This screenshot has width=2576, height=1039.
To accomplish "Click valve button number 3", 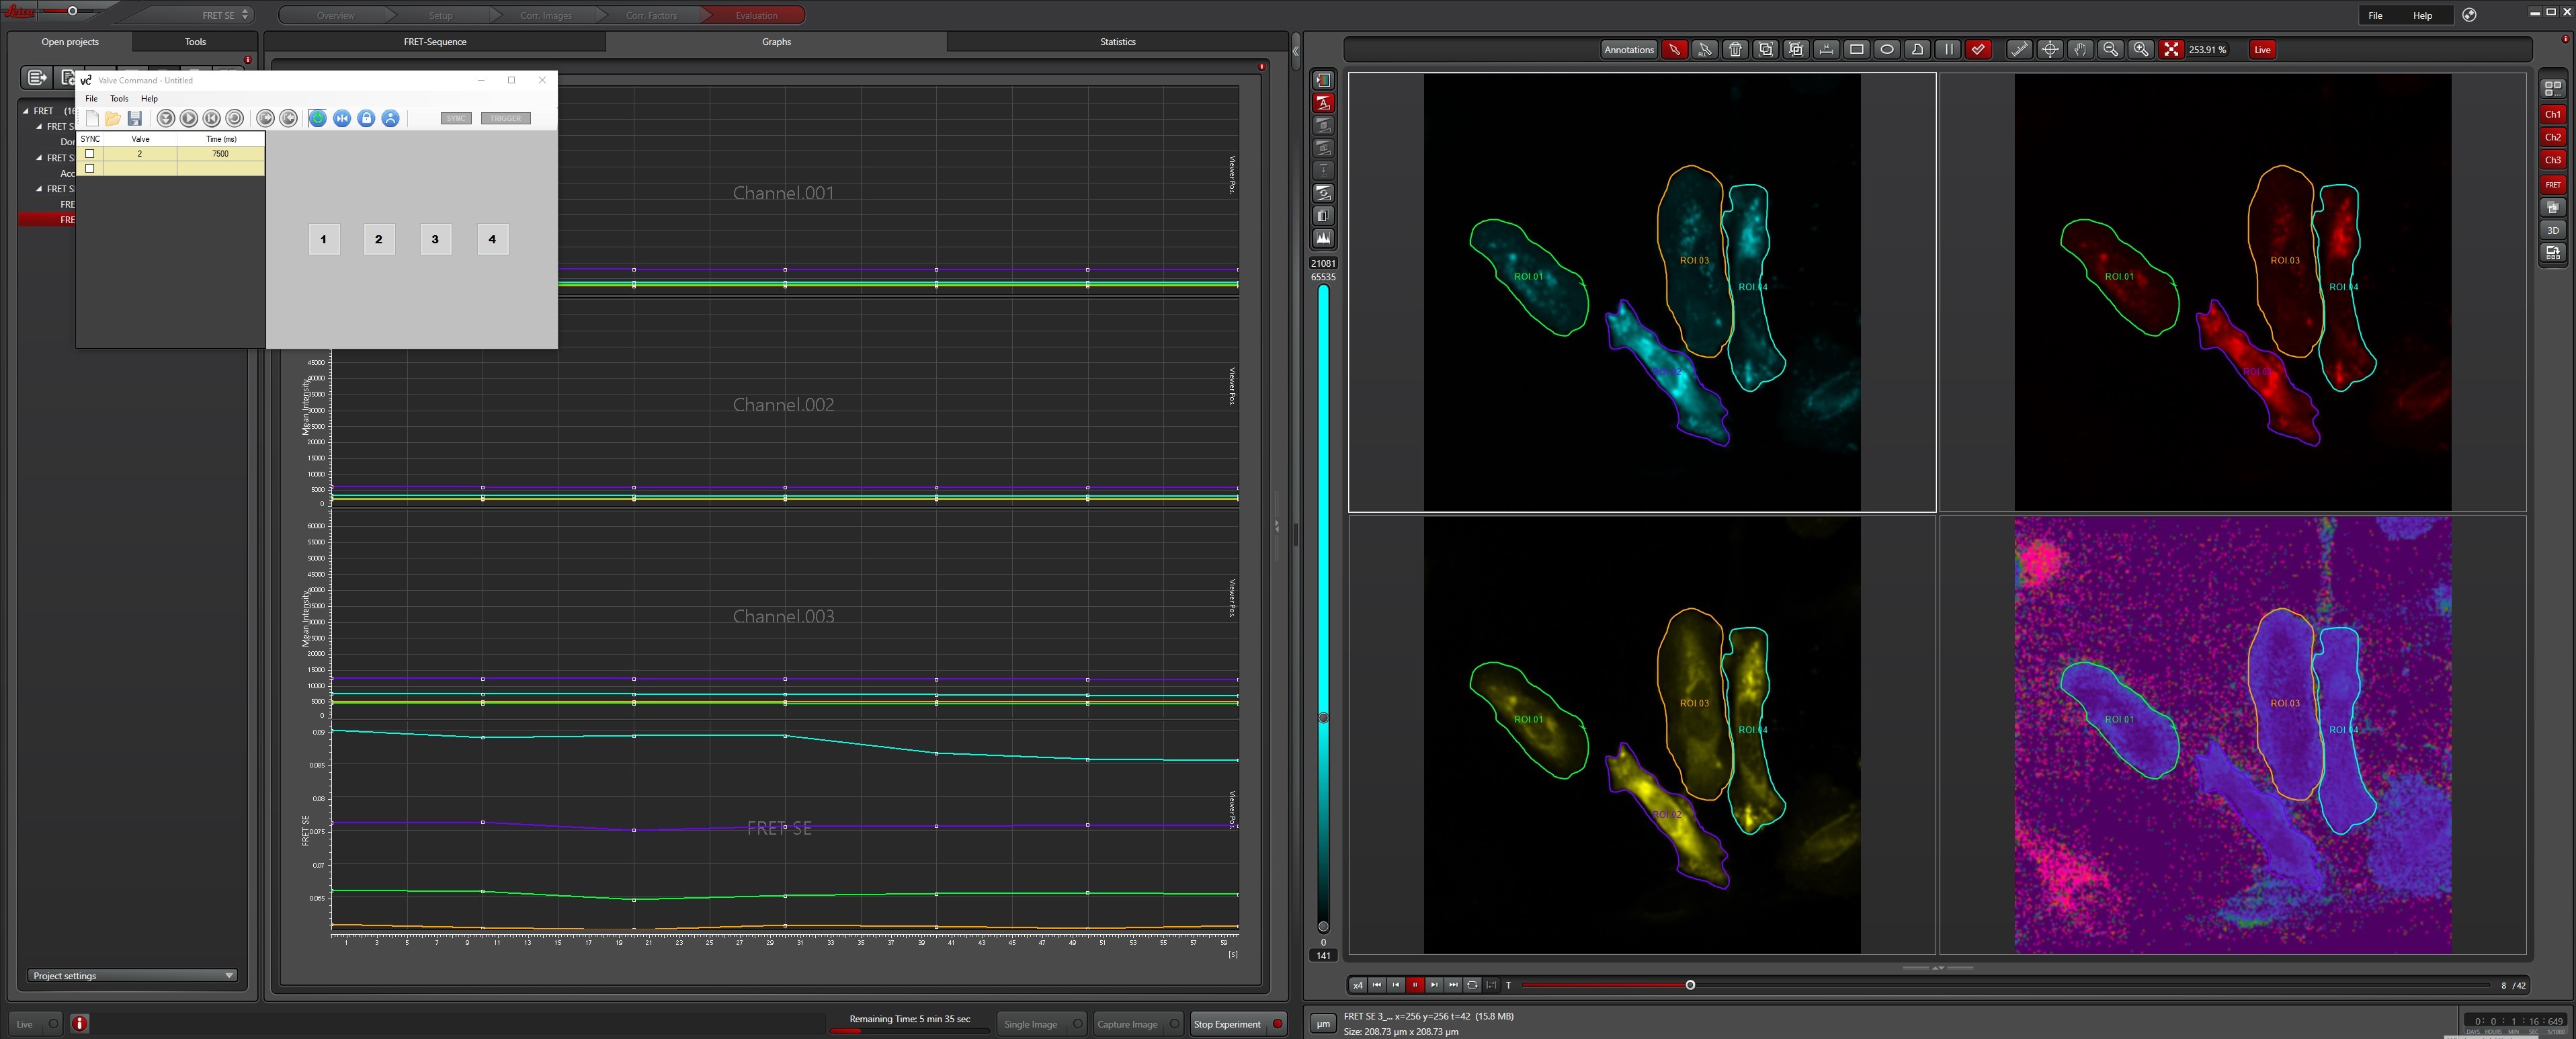I will [435, 239].
